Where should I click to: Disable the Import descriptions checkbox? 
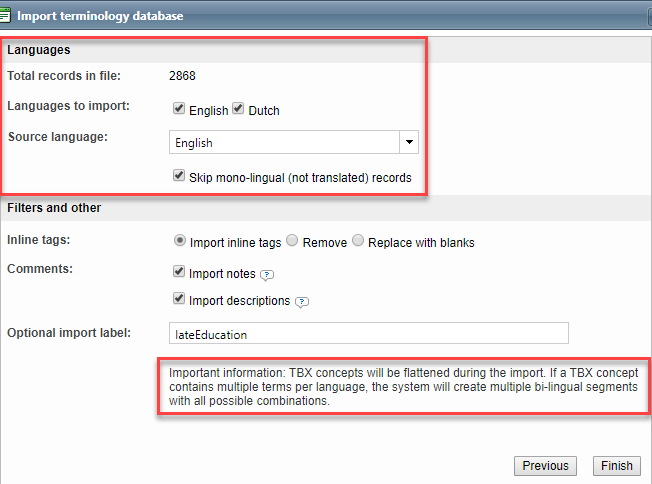point(179,300)
